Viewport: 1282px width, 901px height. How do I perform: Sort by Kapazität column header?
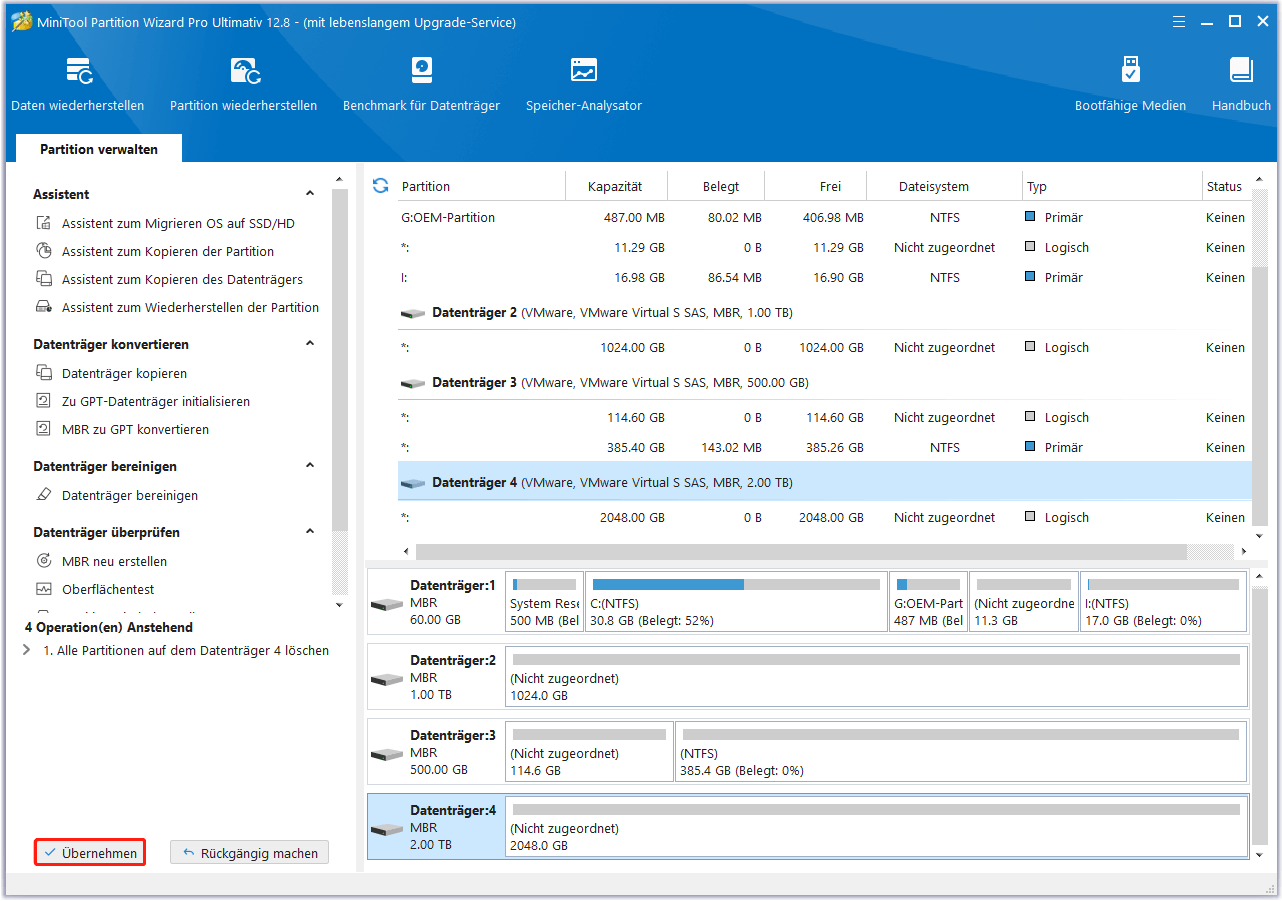click(615, 186)
